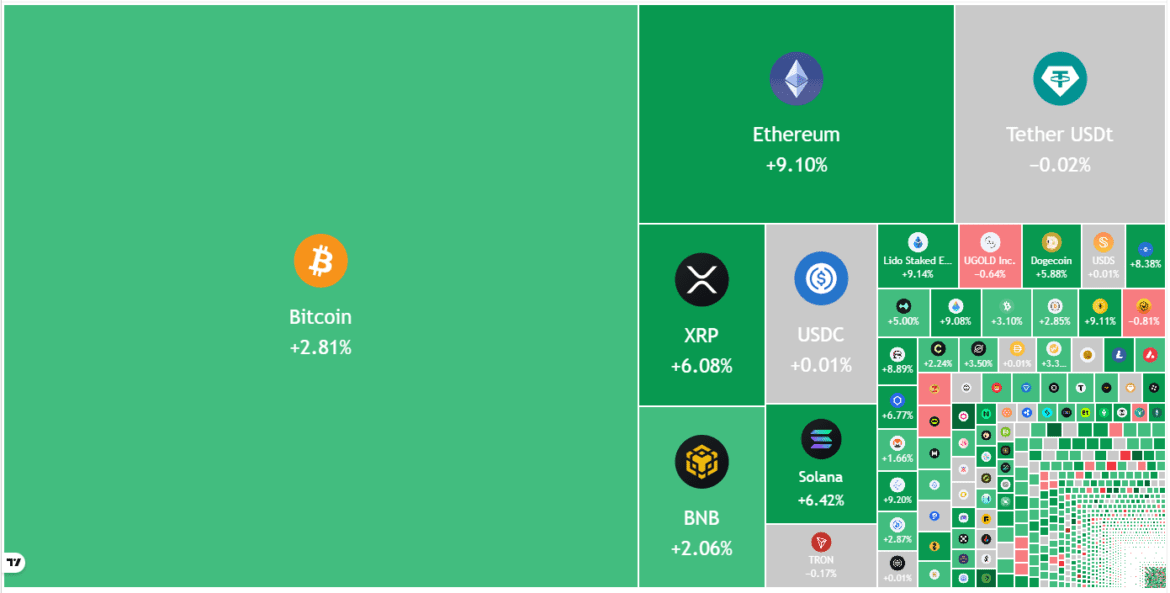
Task: Select the tile showing +6.77%
Action: click(x=897, y=407)
